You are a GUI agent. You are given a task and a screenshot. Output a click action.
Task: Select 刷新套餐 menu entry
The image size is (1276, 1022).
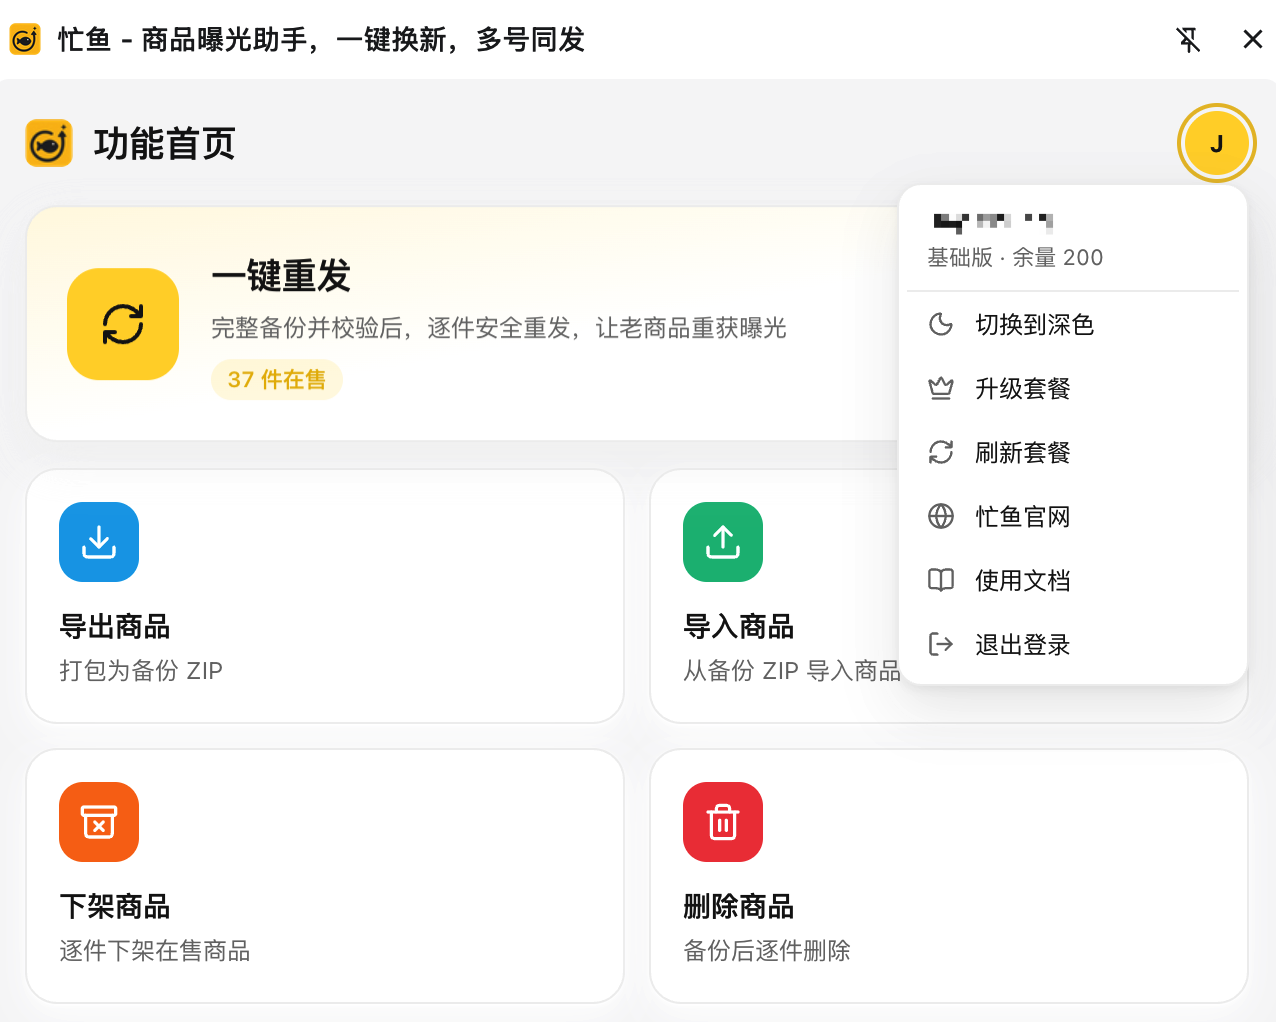[1073, 452]
